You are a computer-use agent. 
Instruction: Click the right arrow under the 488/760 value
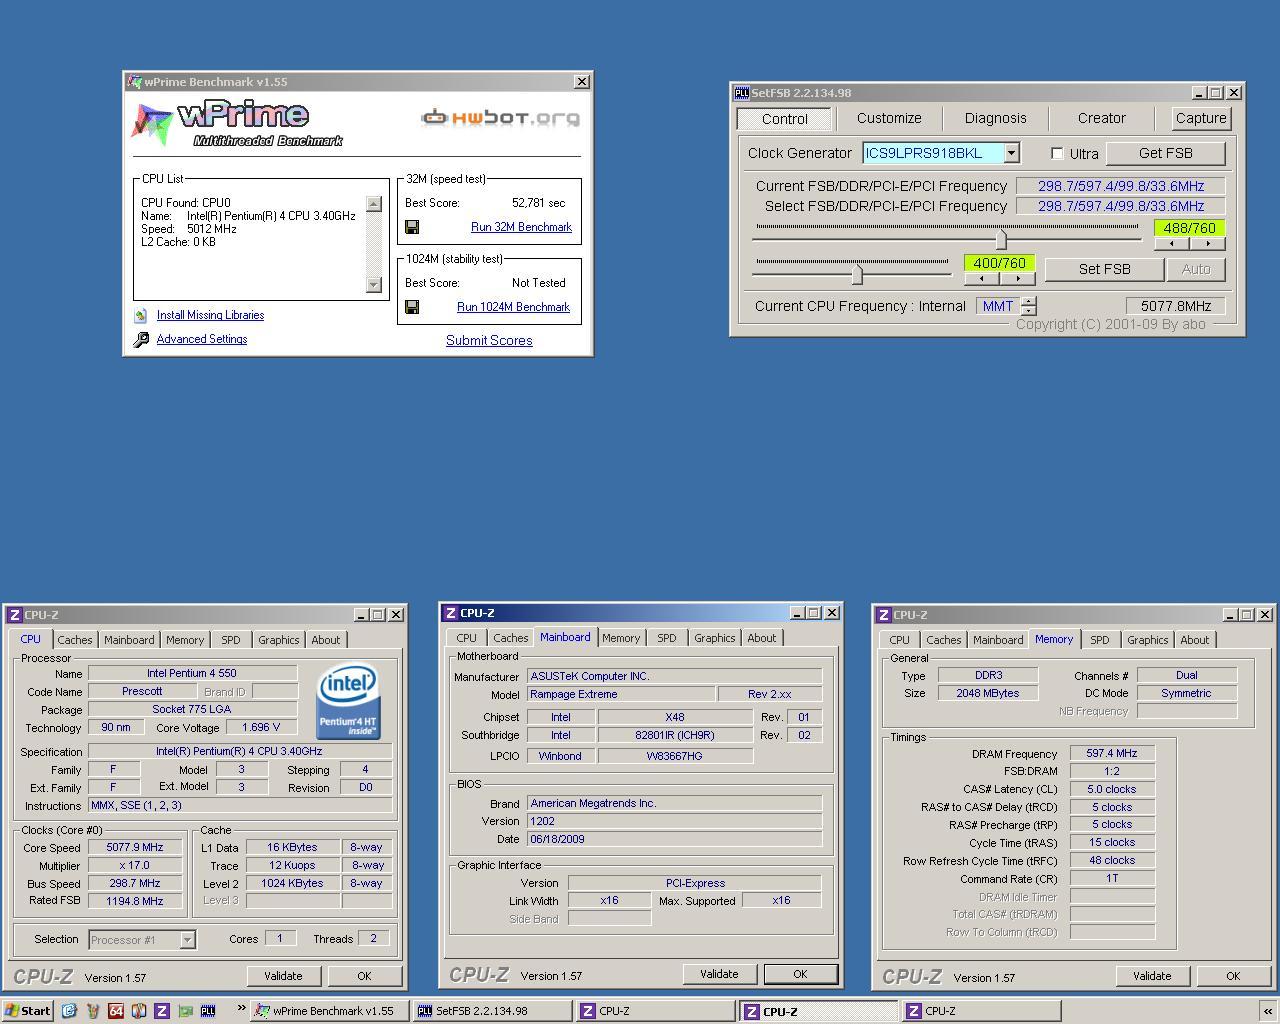(1208, 243)
